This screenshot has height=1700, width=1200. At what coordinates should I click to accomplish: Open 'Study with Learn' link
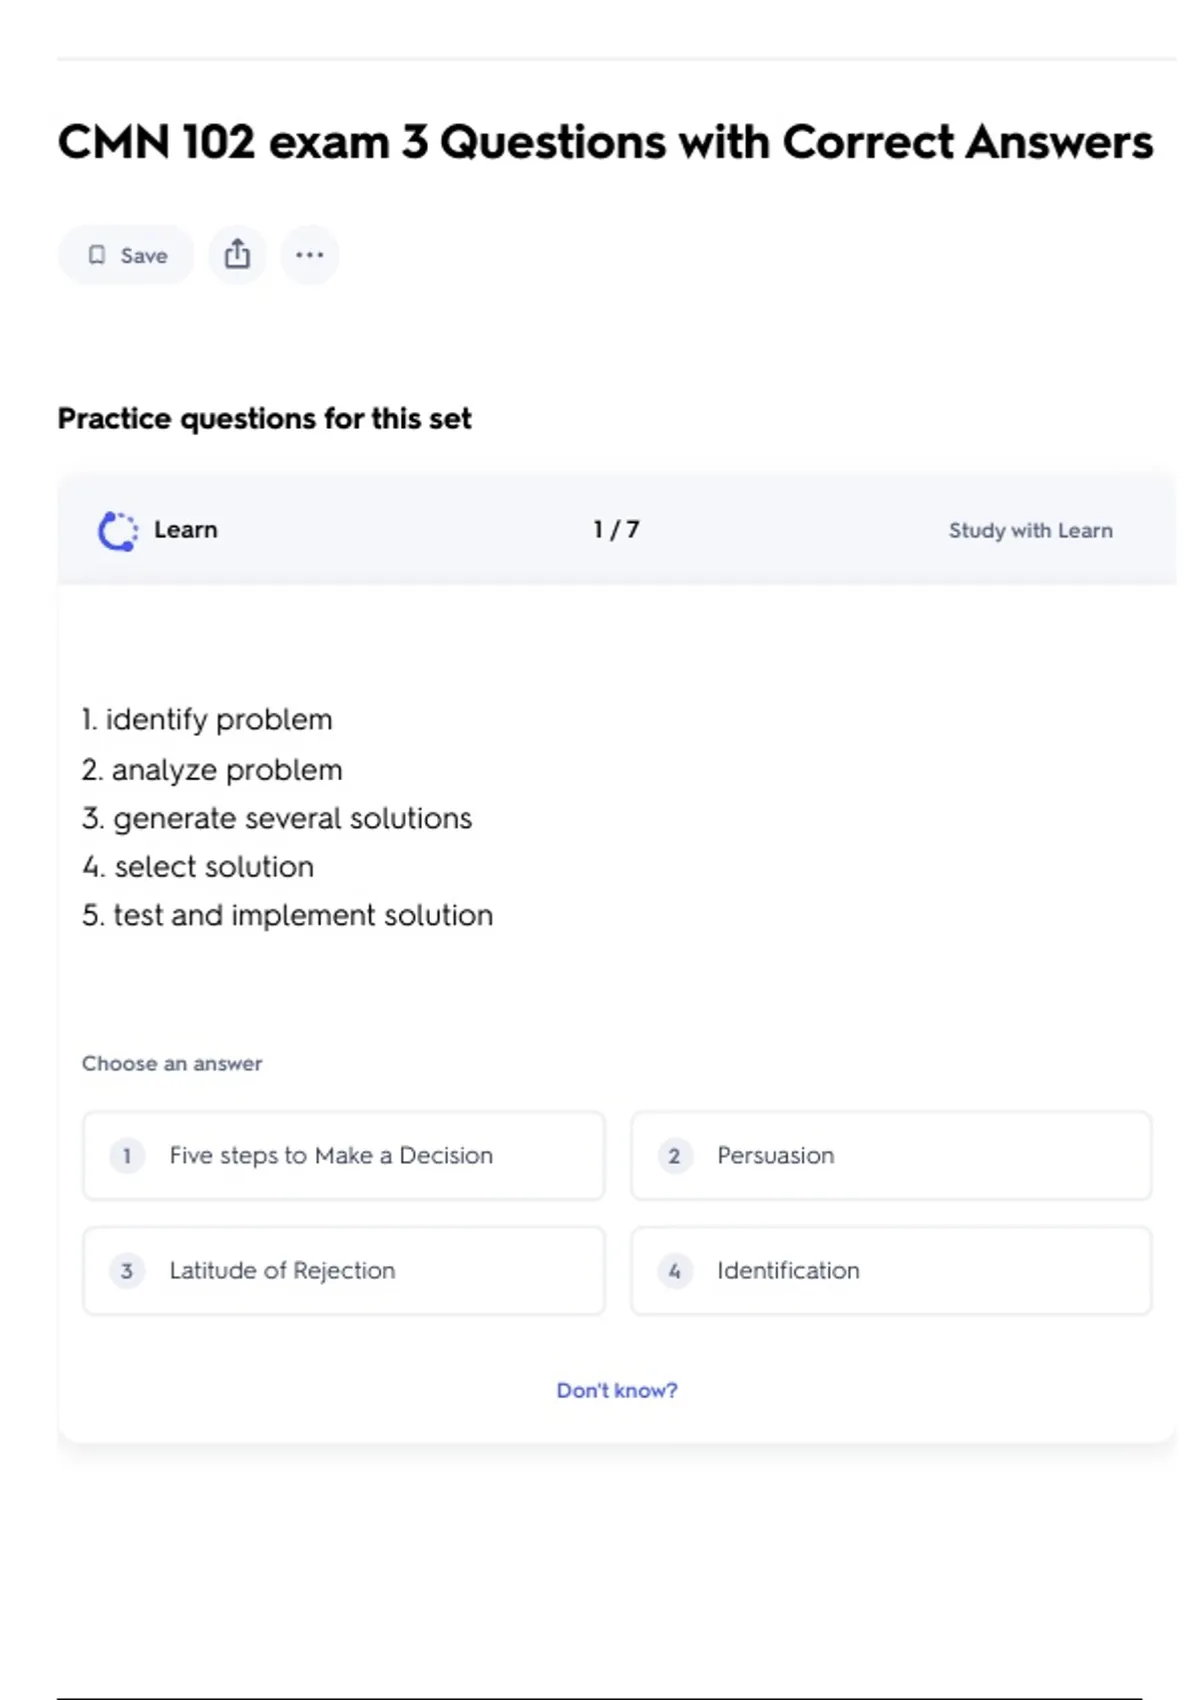(x=1030, y=531)
